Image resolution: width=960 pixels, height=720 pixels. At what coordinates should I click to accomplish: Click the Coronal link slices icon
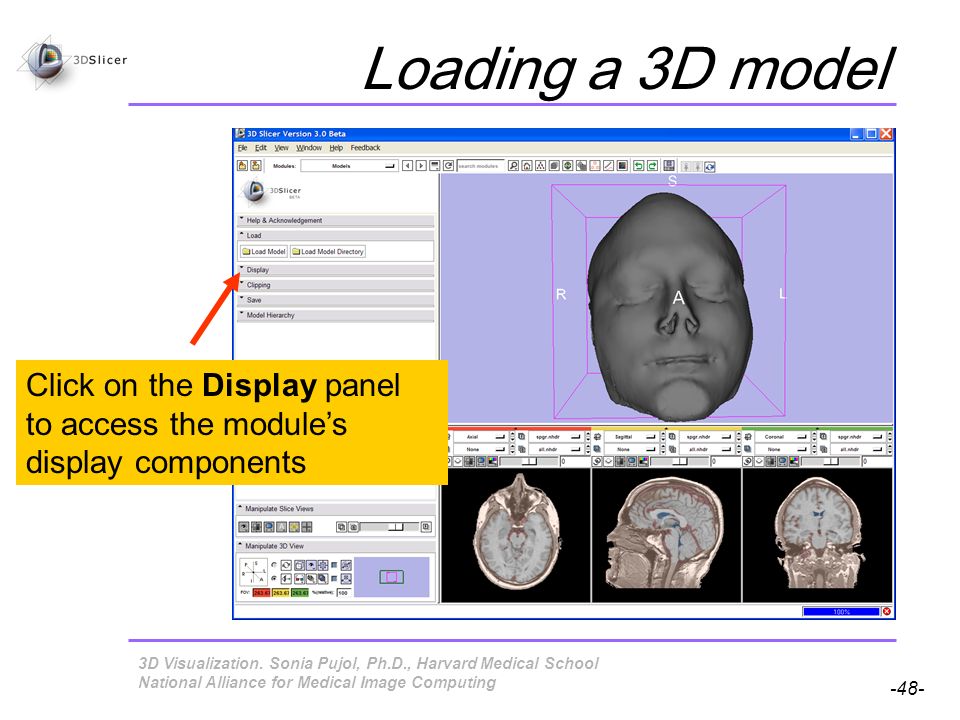[x=748, y=462]
